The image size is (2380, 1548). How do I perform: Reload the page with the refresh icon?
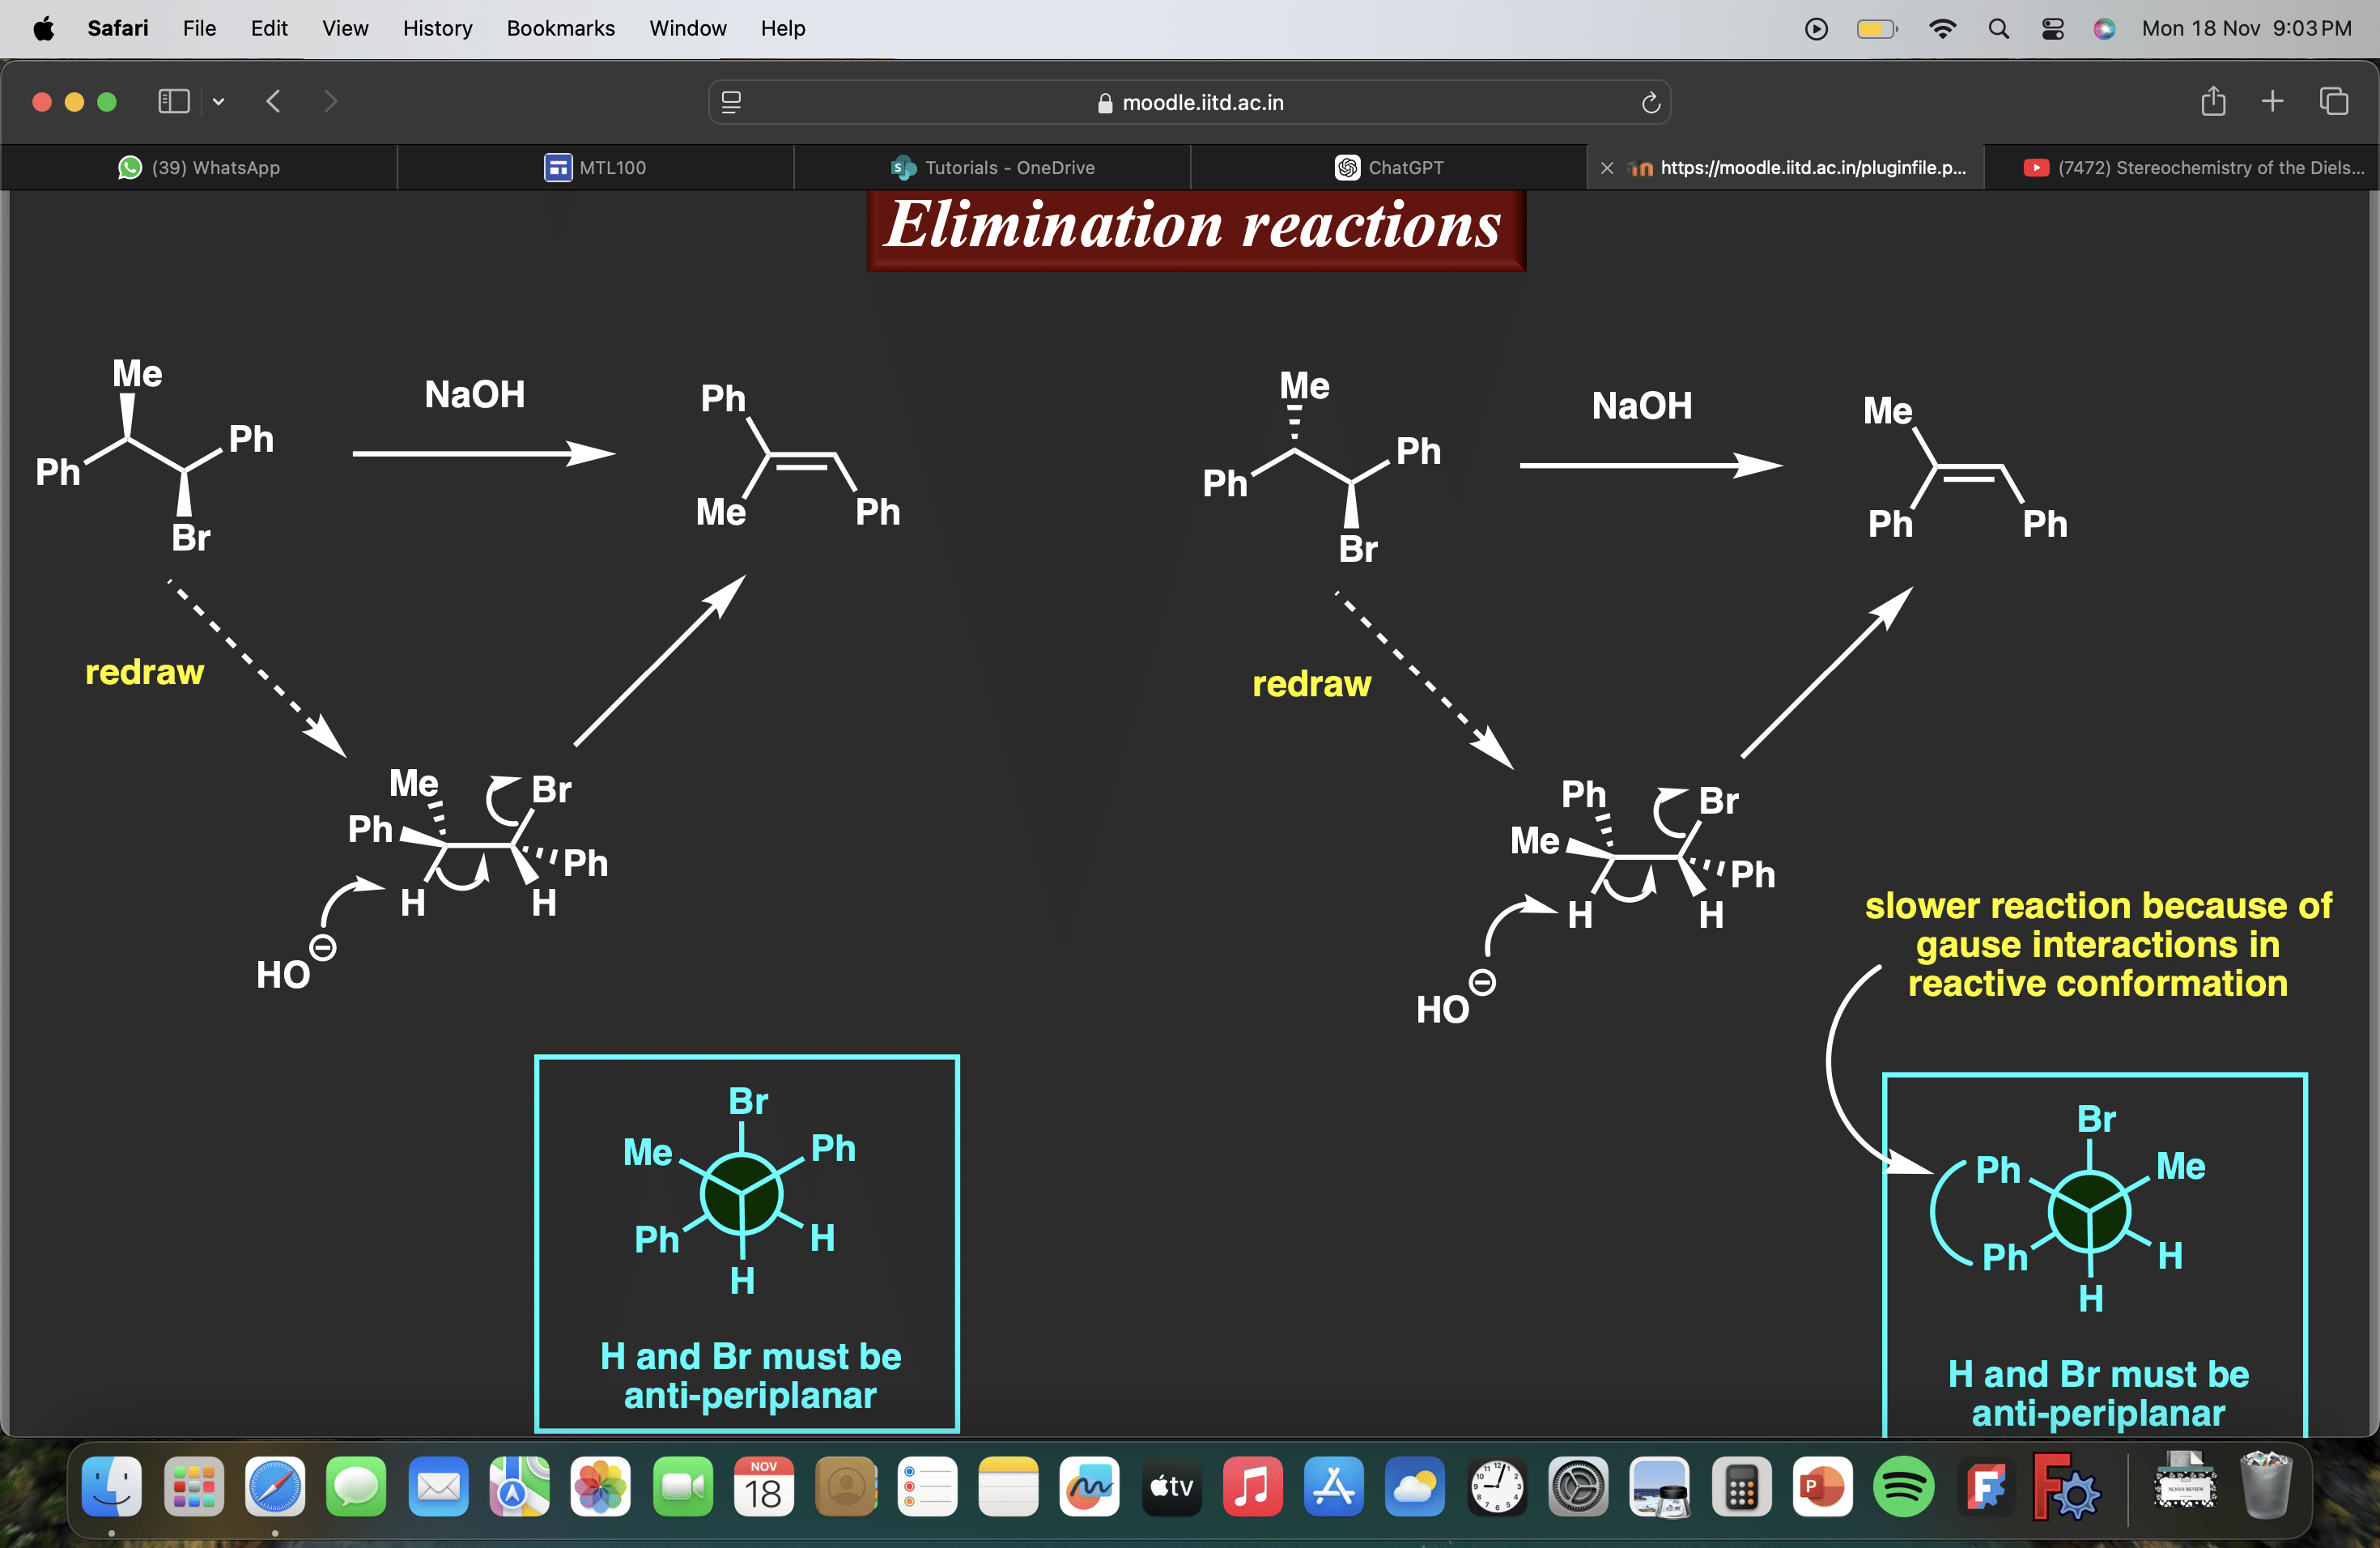(1650, 102)
